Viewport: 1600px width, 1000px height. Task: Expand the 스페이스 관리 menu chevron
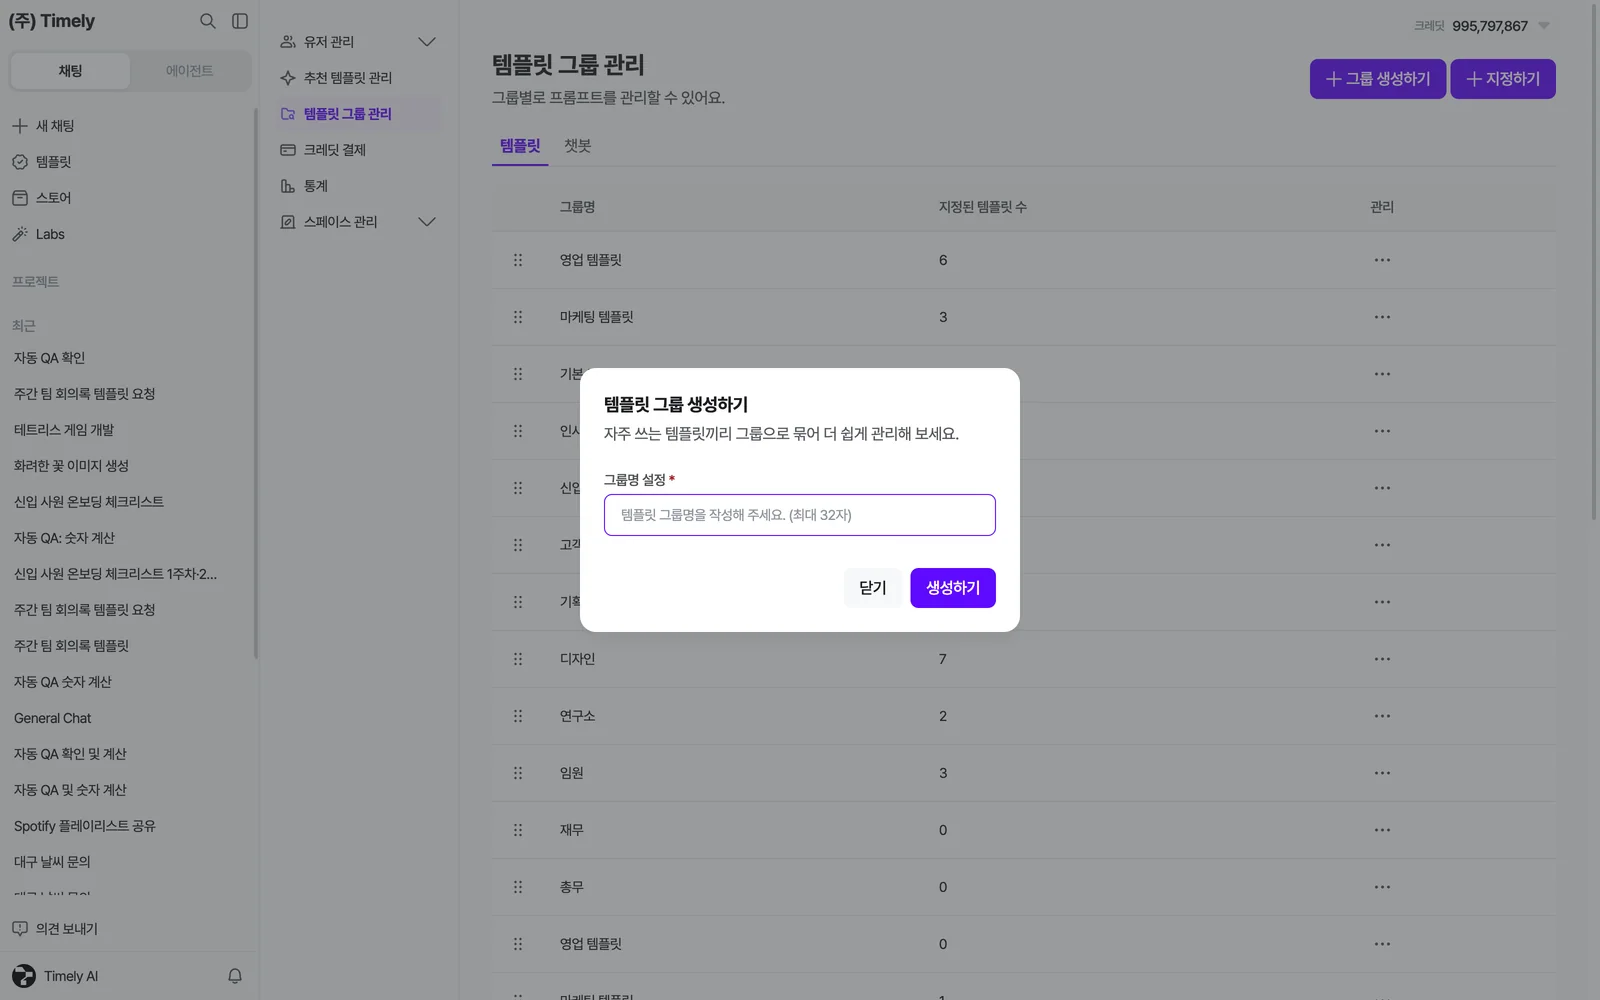(x=427, y=222)
